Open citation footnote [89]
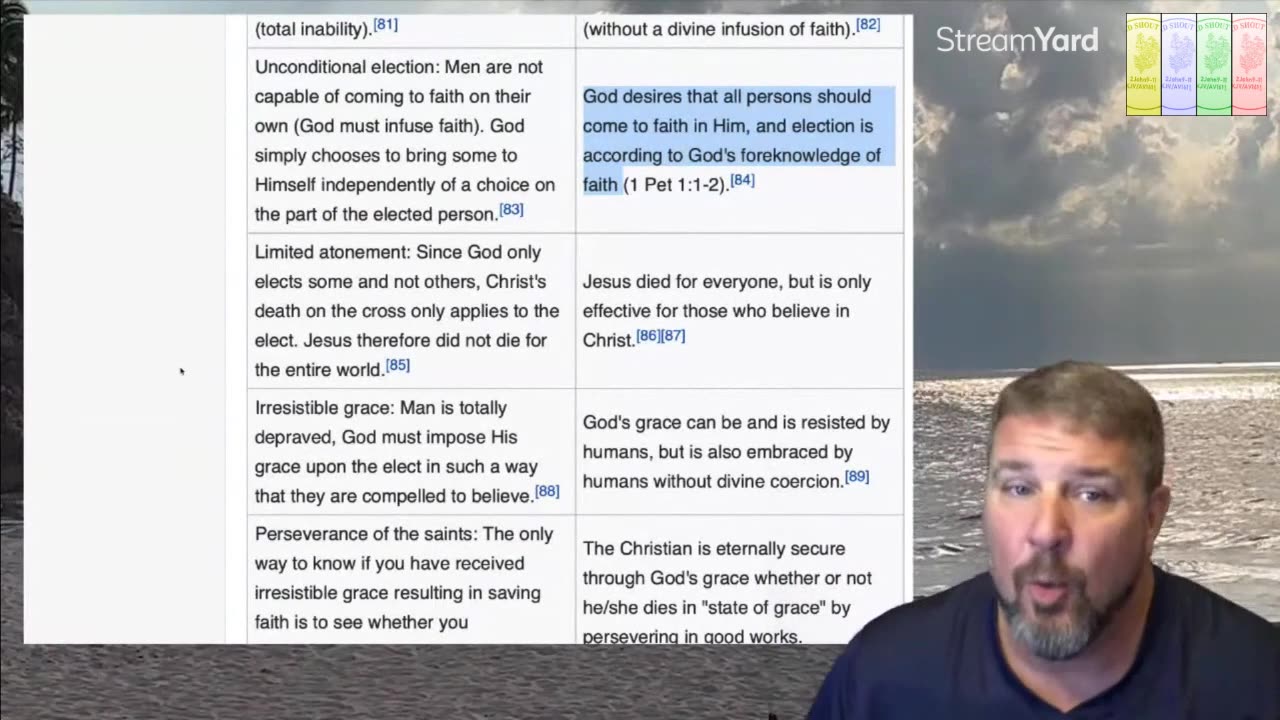1280x720 pixels. point(857,477)
